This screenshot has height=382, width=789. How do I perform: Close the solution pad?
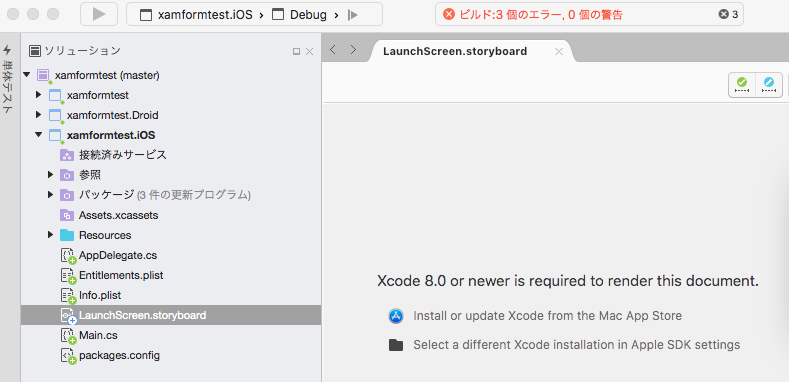[309, 51]
